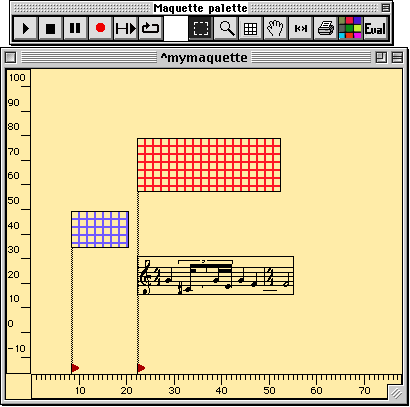
Task: Click the Play button in Maquette palette
Action: pos(26,29)
